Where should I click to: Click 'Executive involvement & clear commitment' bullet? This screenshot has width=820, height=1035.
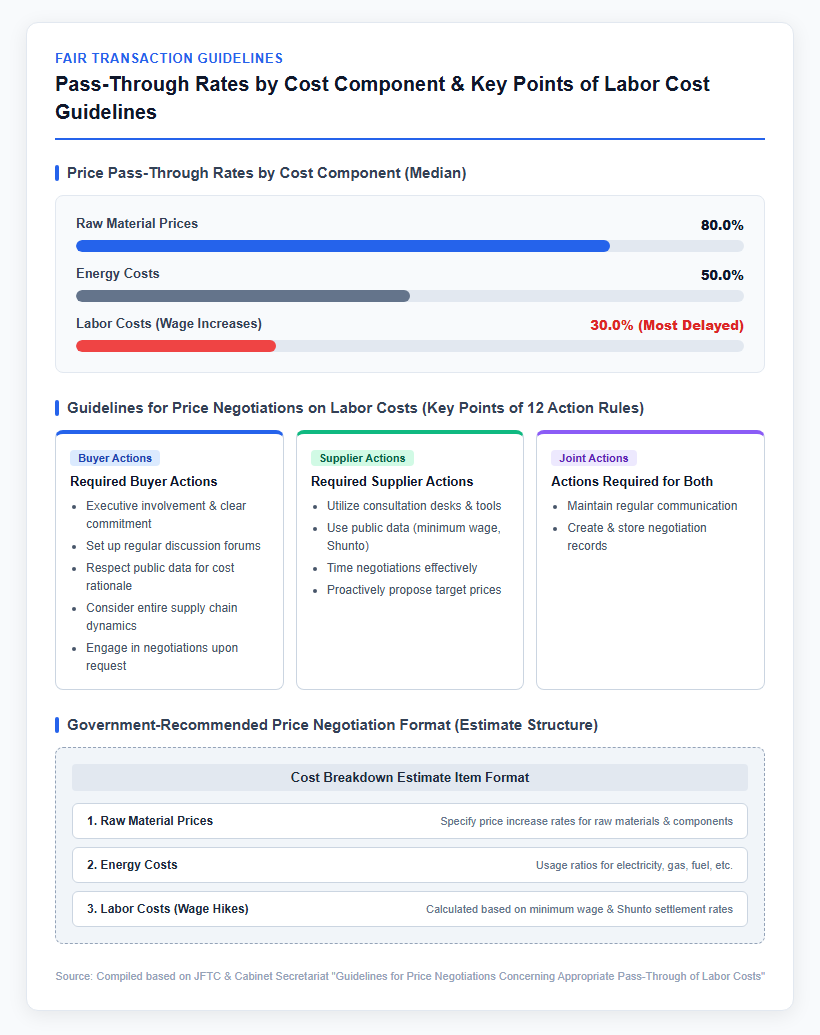pos(166,515)
